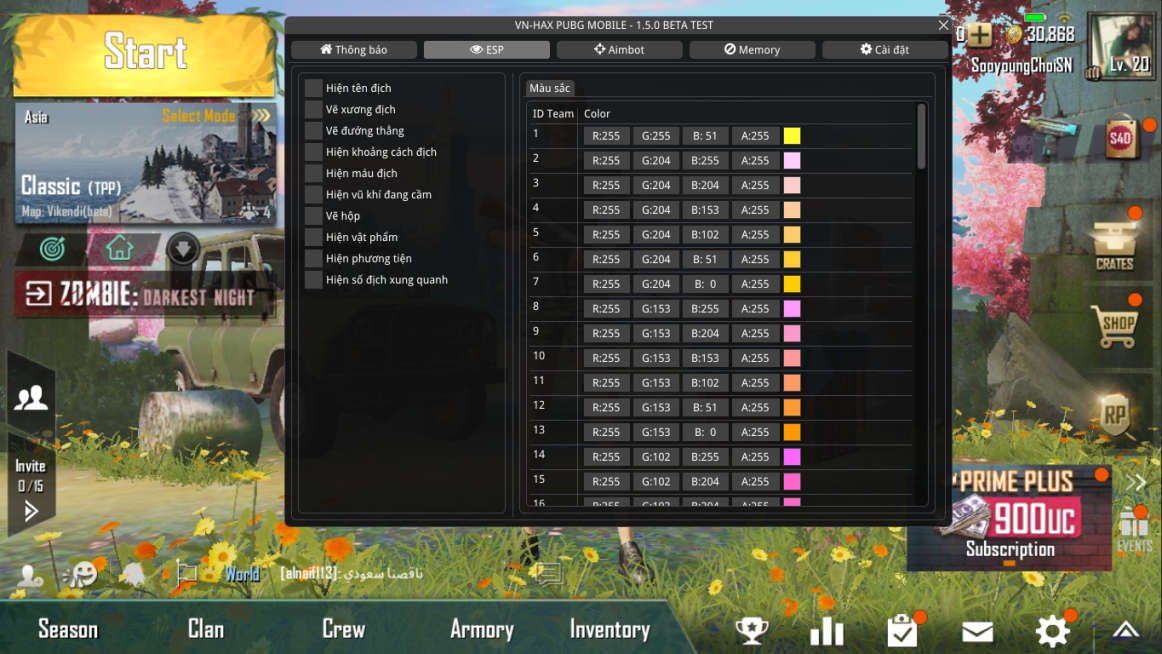Toggle Vẽ đường thẳng checkbox
The image size is (1162, 654).
click(313, 131)
